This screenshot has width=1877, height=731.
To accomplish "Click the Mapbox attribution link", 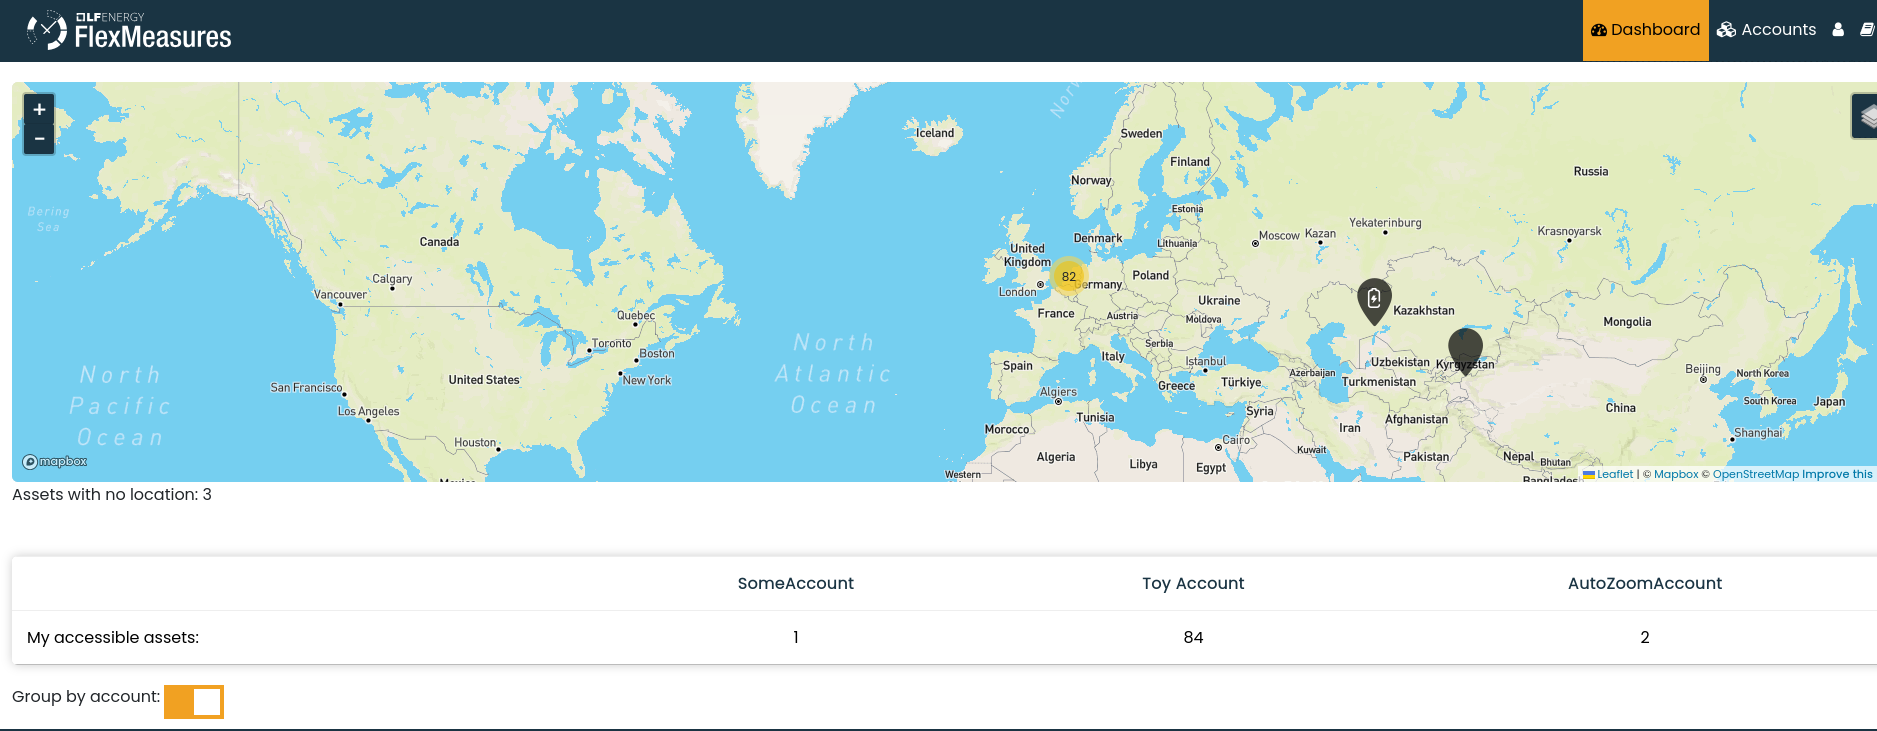I will tap(1676, 475).
